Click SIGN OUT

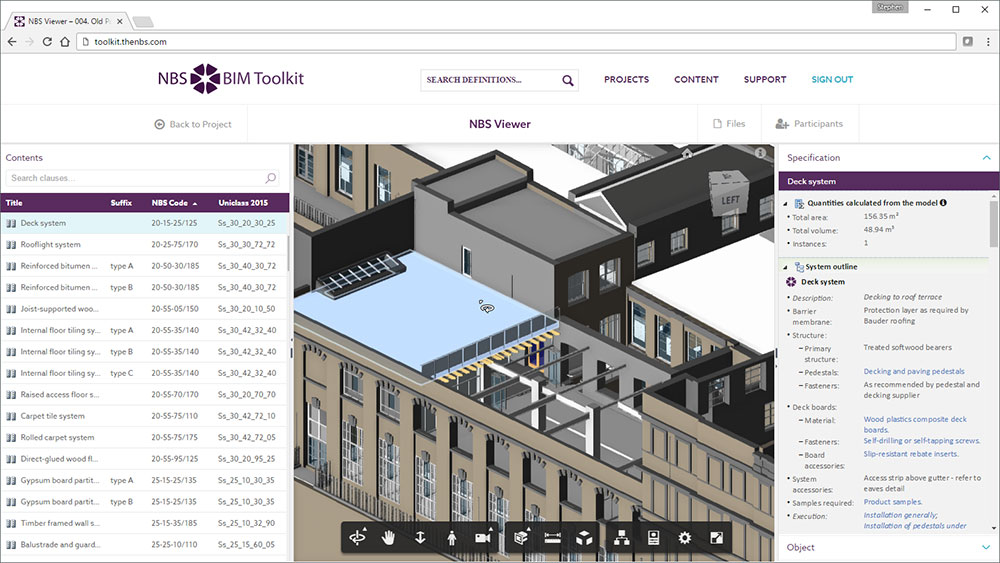click(x=832, y=80)
